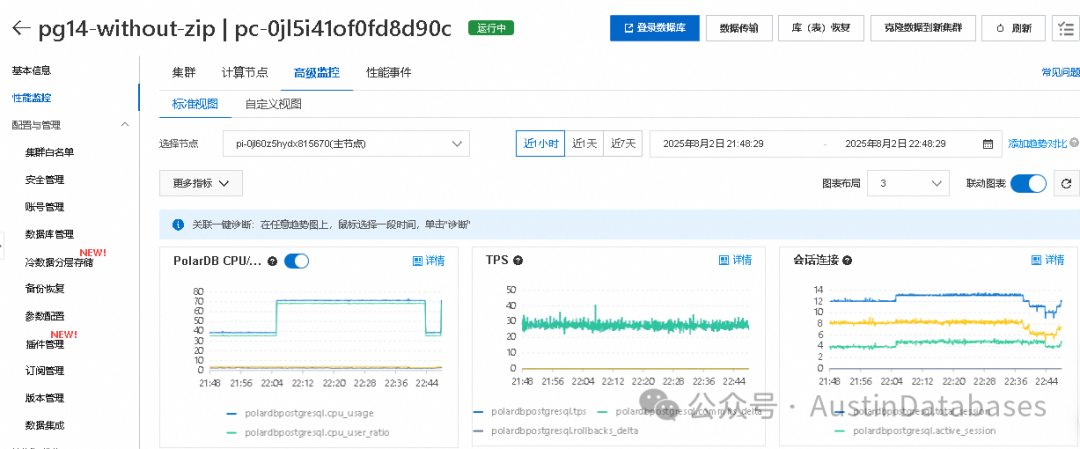The width and height of the screenshot is (1080, 449).
Task: Open the 选择节点 dropdown
Action: click(346, 144)
